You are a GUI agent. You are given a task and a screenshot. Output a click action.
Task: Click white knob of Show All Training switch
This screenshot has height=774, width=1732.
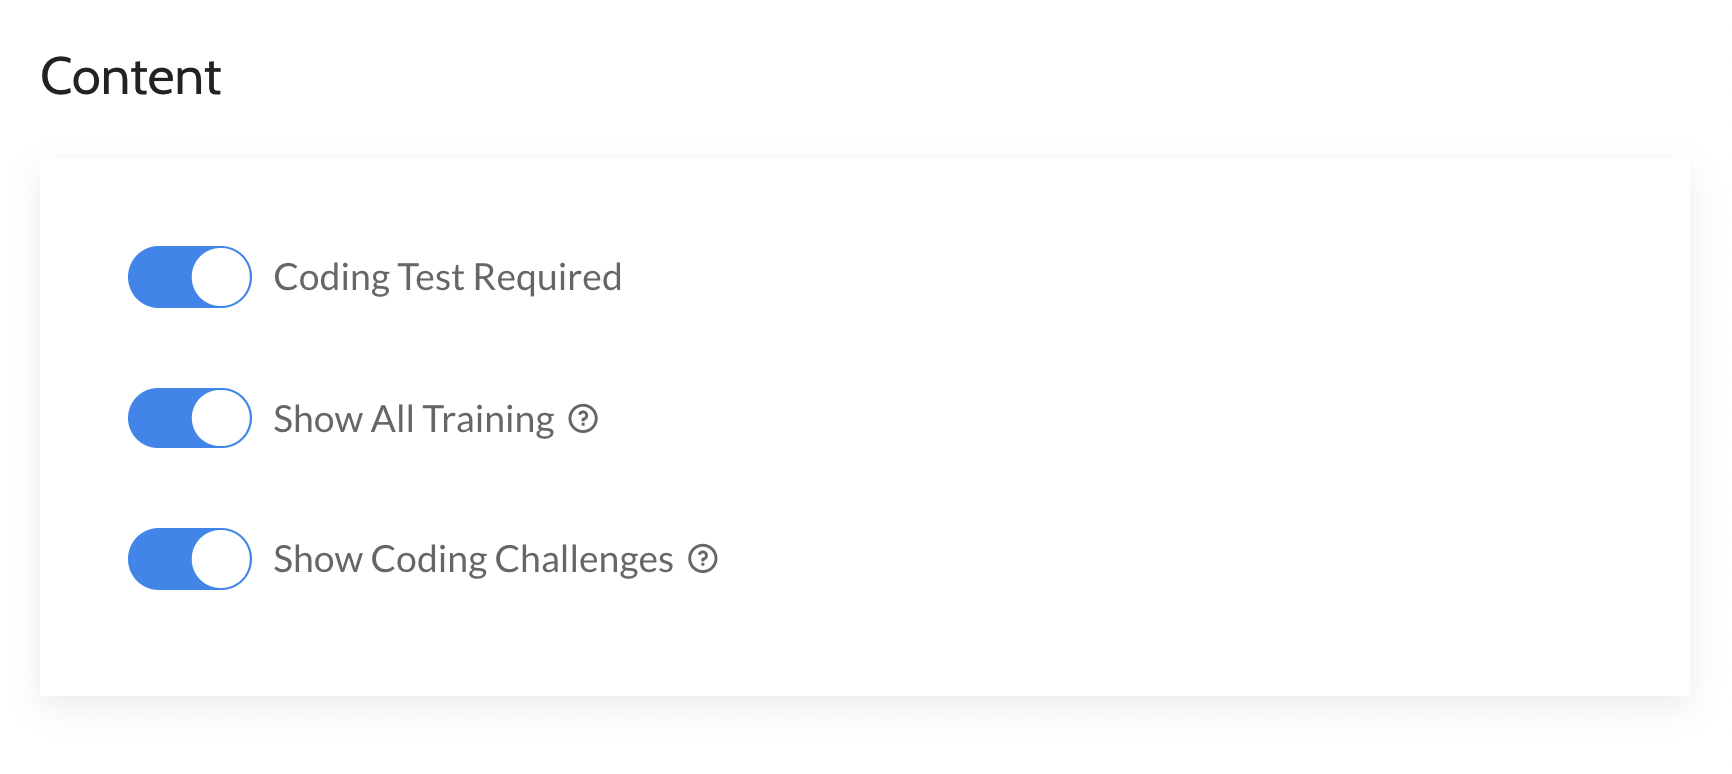[x=221, y=418]
